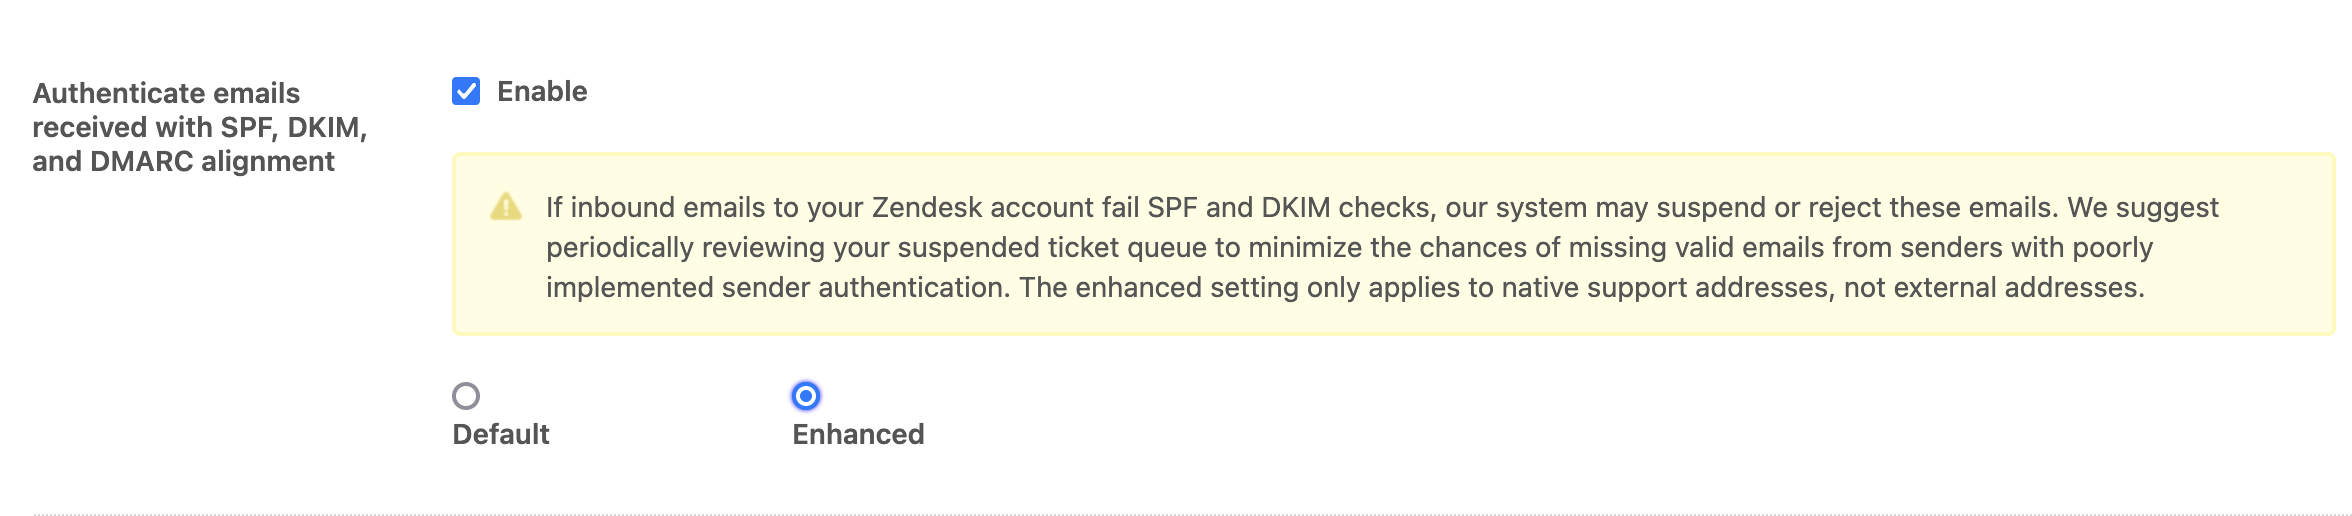Click the 'Authenticate emails' heading line

coord(166,93)
